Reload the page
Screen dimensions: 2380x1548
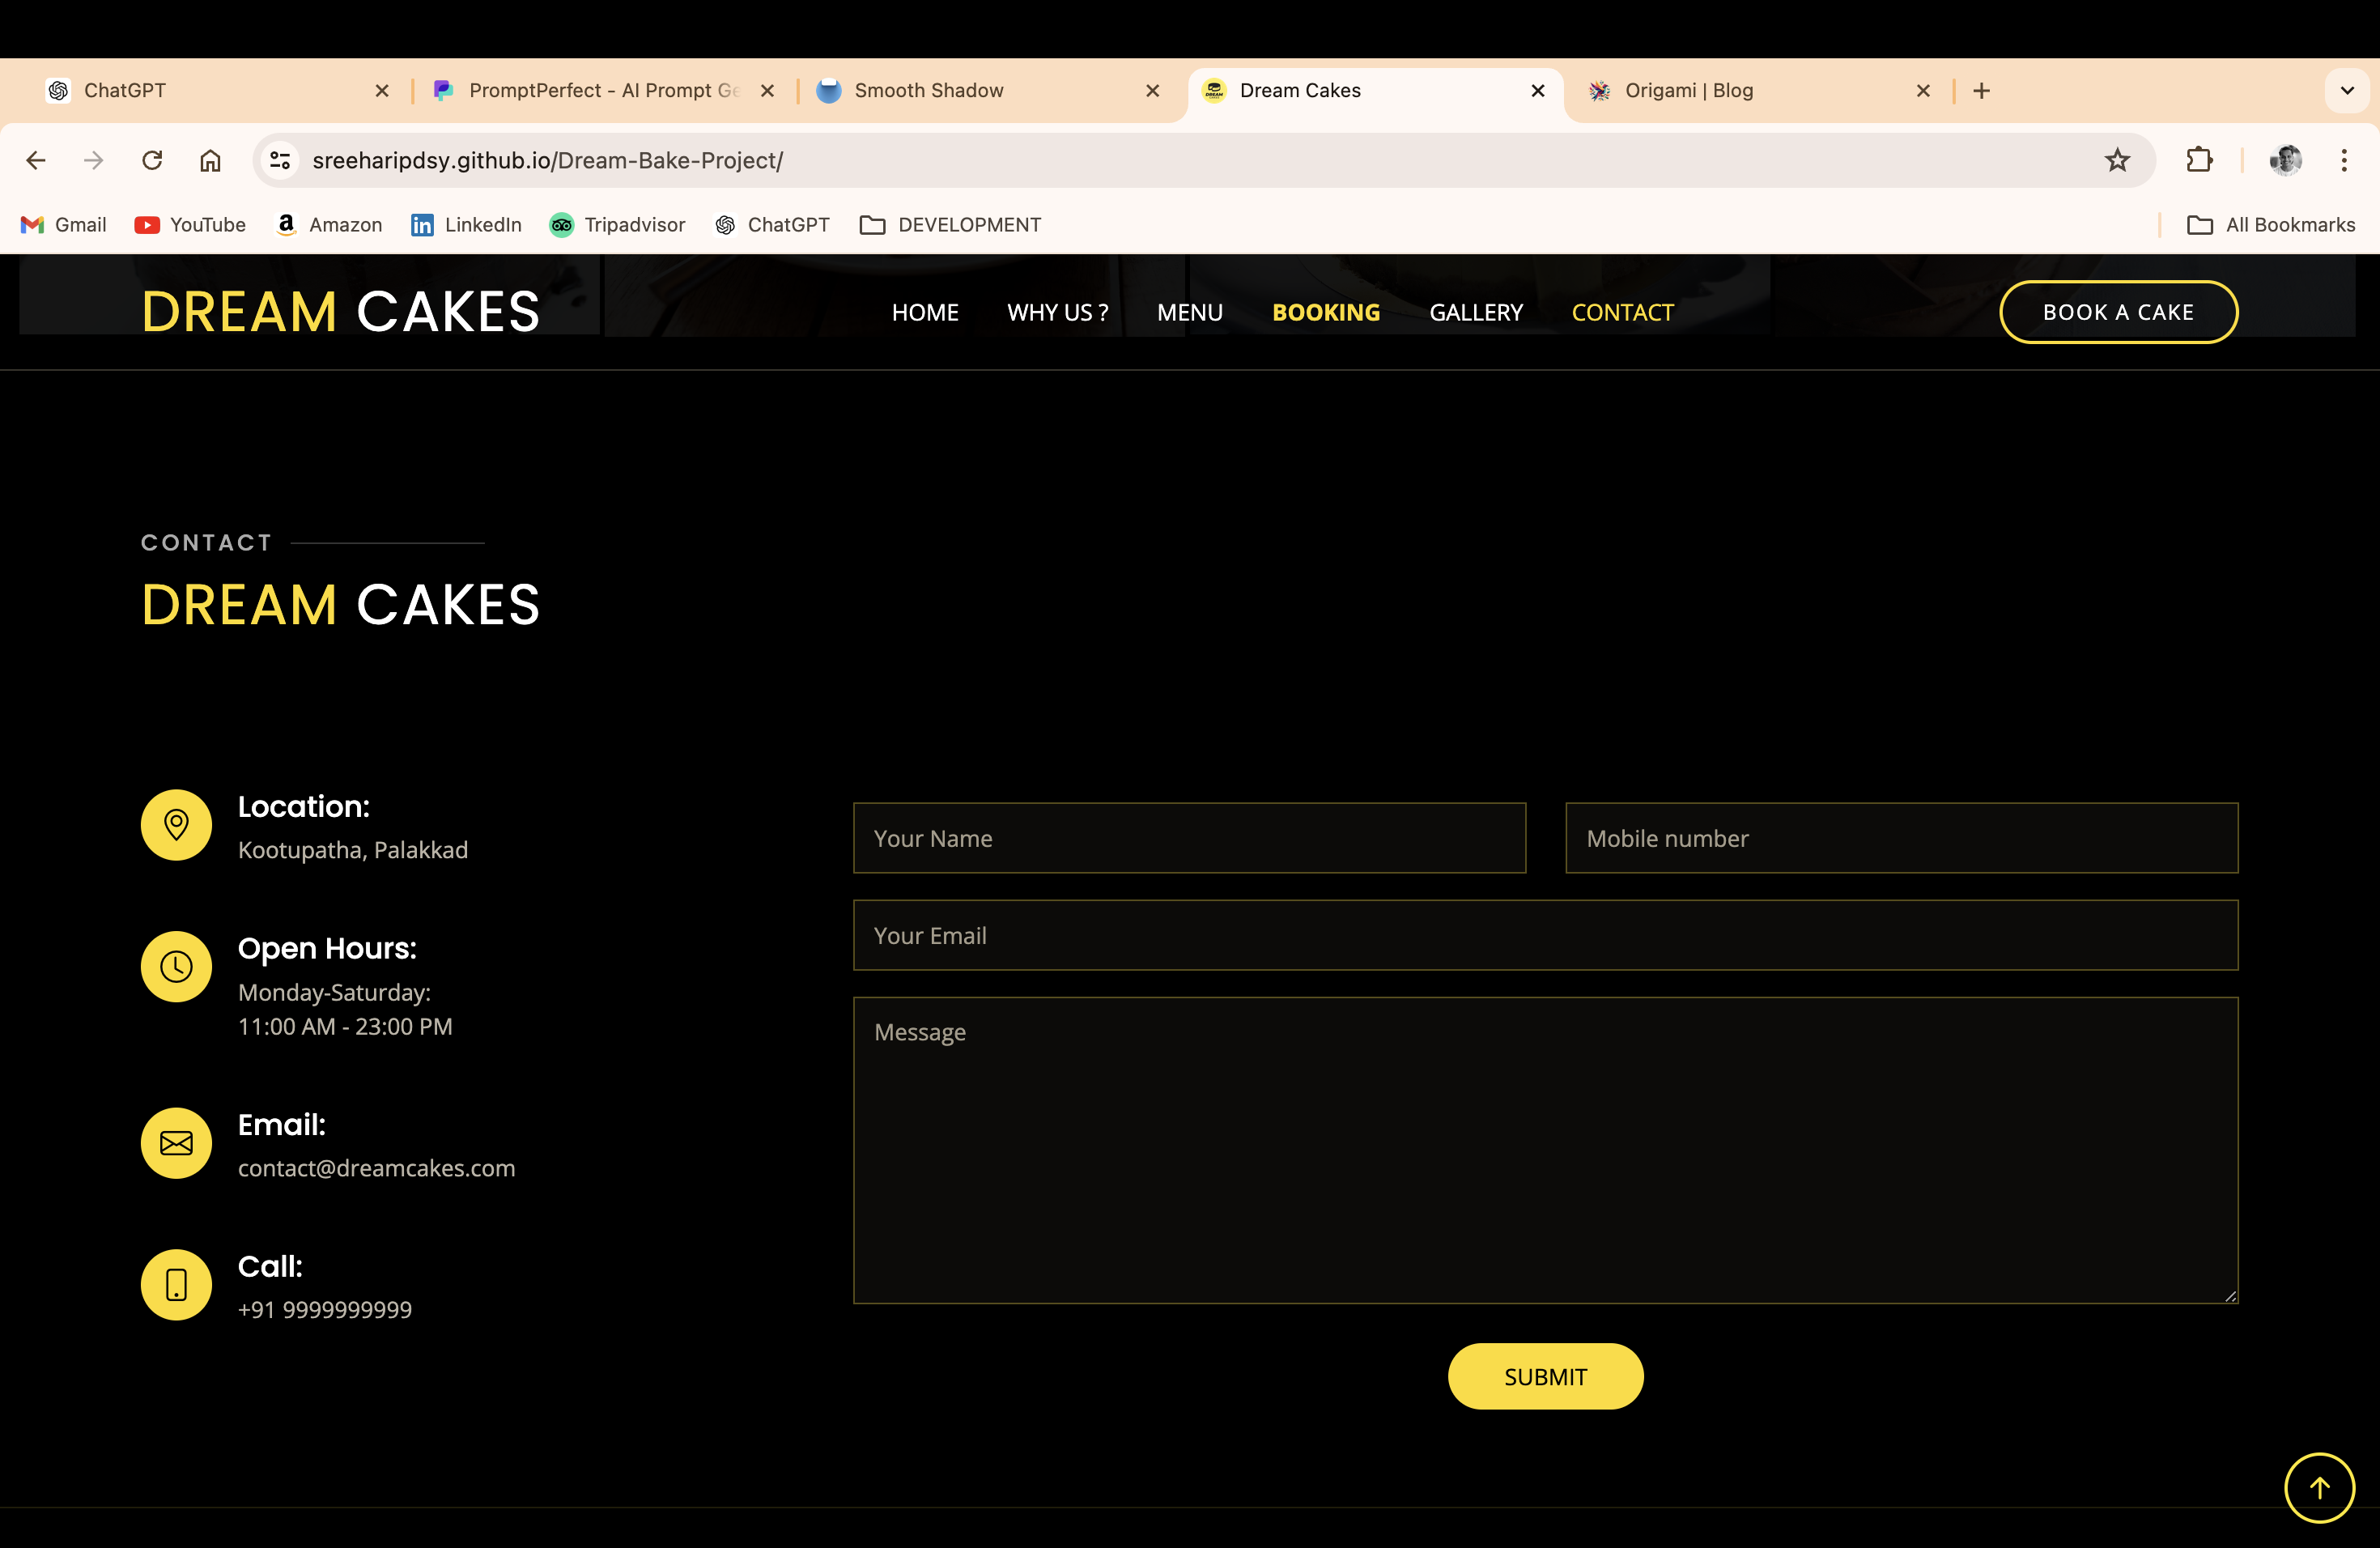(x=152, y=160)
